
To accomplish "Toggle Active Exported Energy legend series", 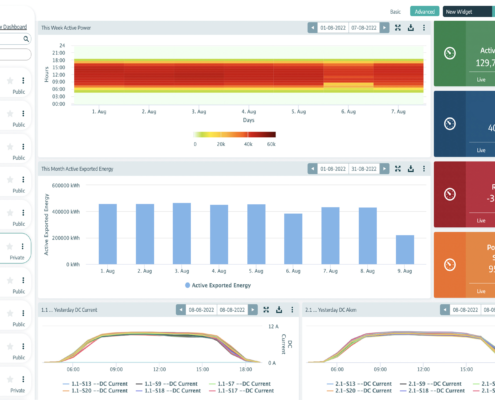I will click(x=218, y=285).
